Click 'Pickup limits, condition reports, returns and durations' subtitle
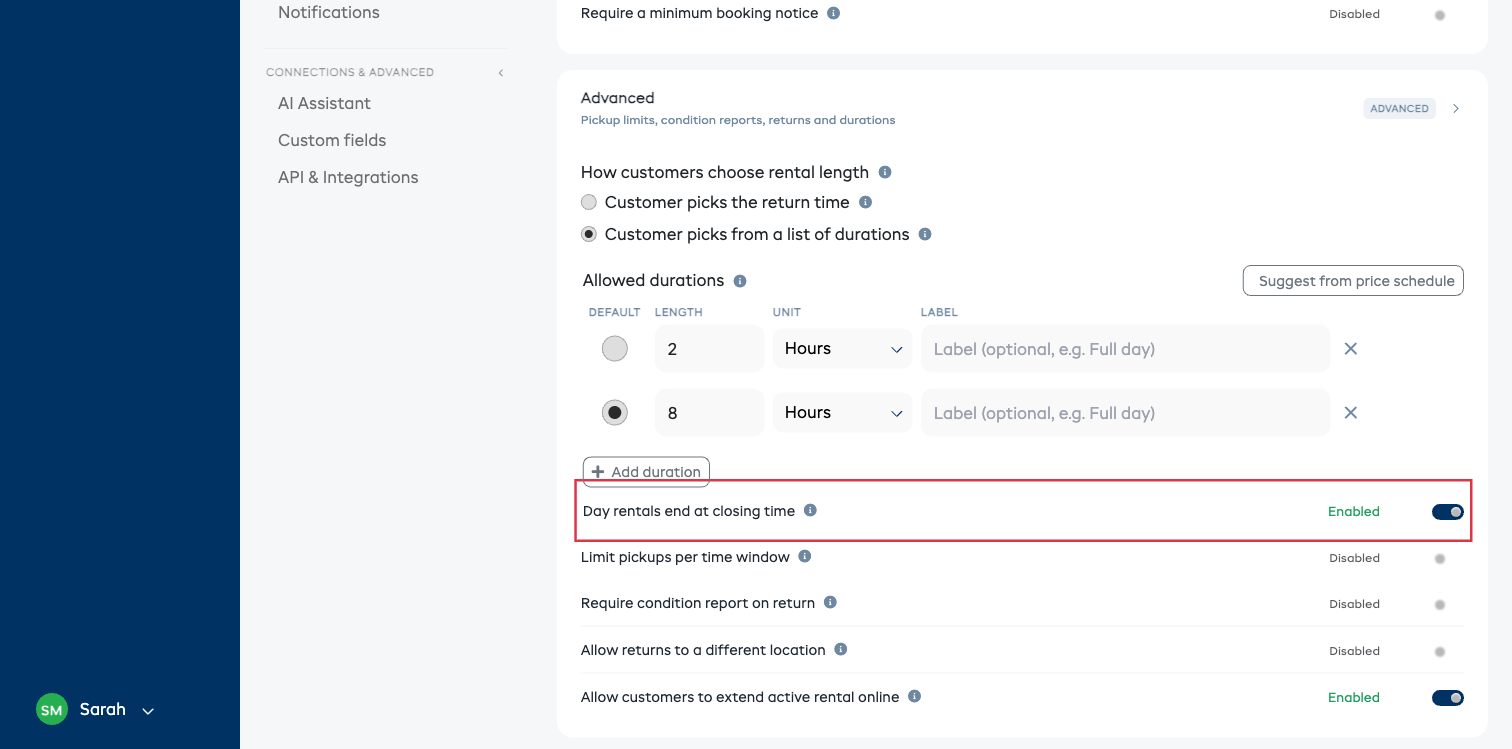The image size is (1512, 749). (738, 120)
